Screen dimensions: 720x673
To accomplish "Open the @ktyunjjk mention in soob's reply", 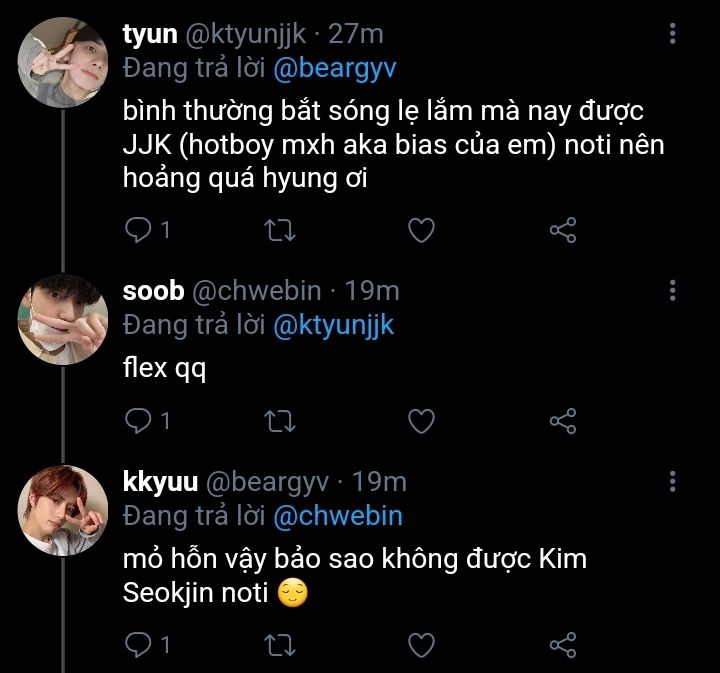I will click(x=332, y=324).
